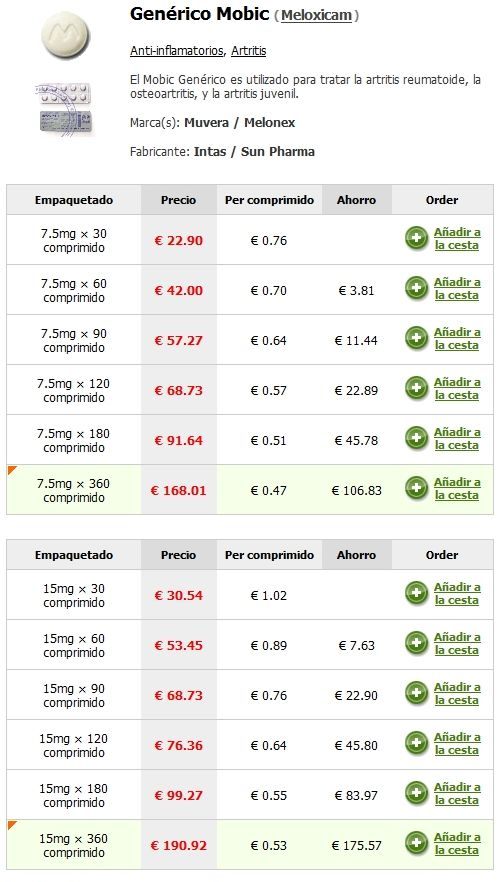Click green plus icon for 7.5mg × 60

[x=416, y=289]
